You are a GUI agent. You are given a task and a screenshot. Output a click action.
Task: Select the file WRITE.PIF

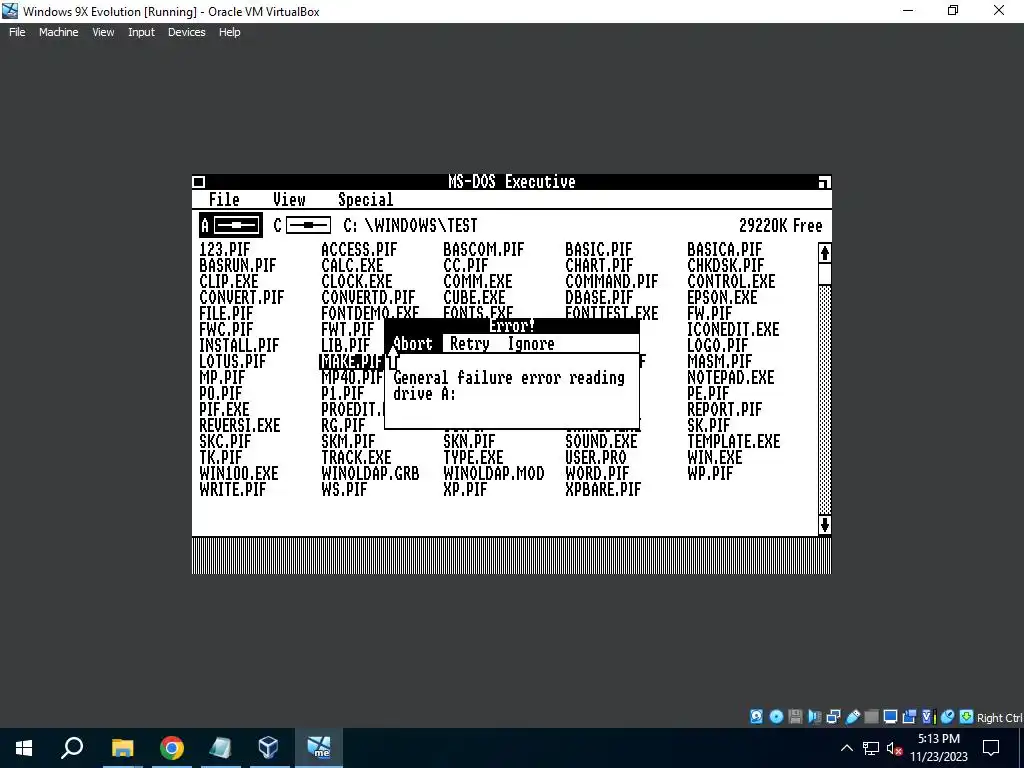tap(232, 490)
